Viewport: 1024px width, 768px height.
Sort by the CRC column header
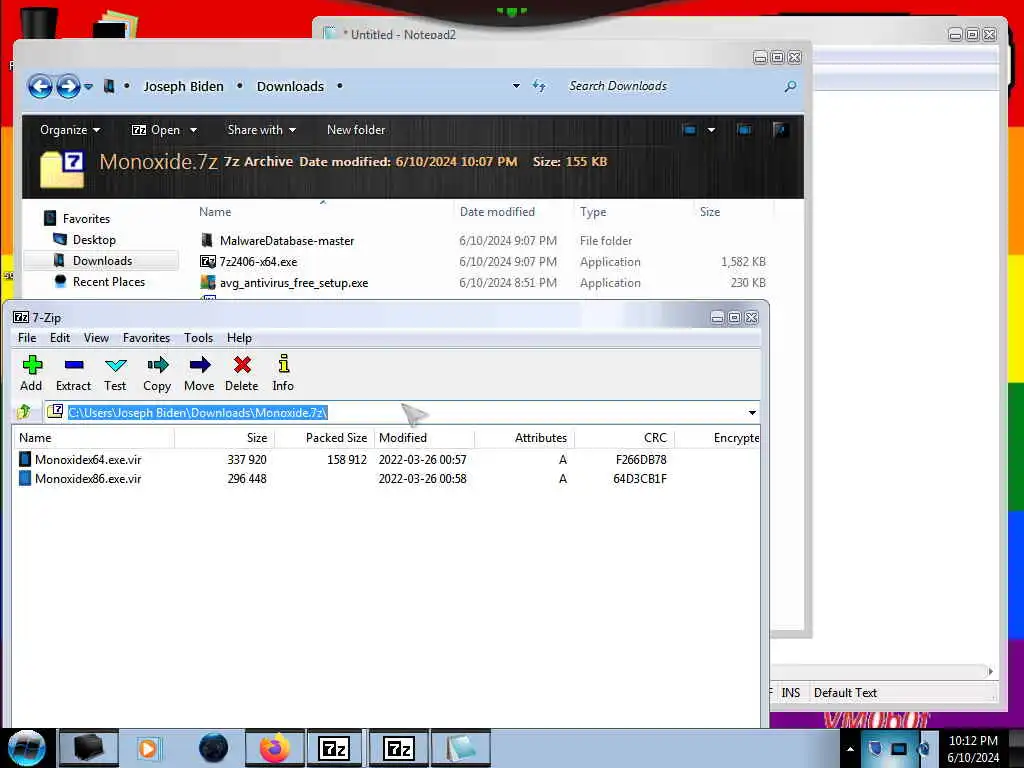tap(624, 438)
